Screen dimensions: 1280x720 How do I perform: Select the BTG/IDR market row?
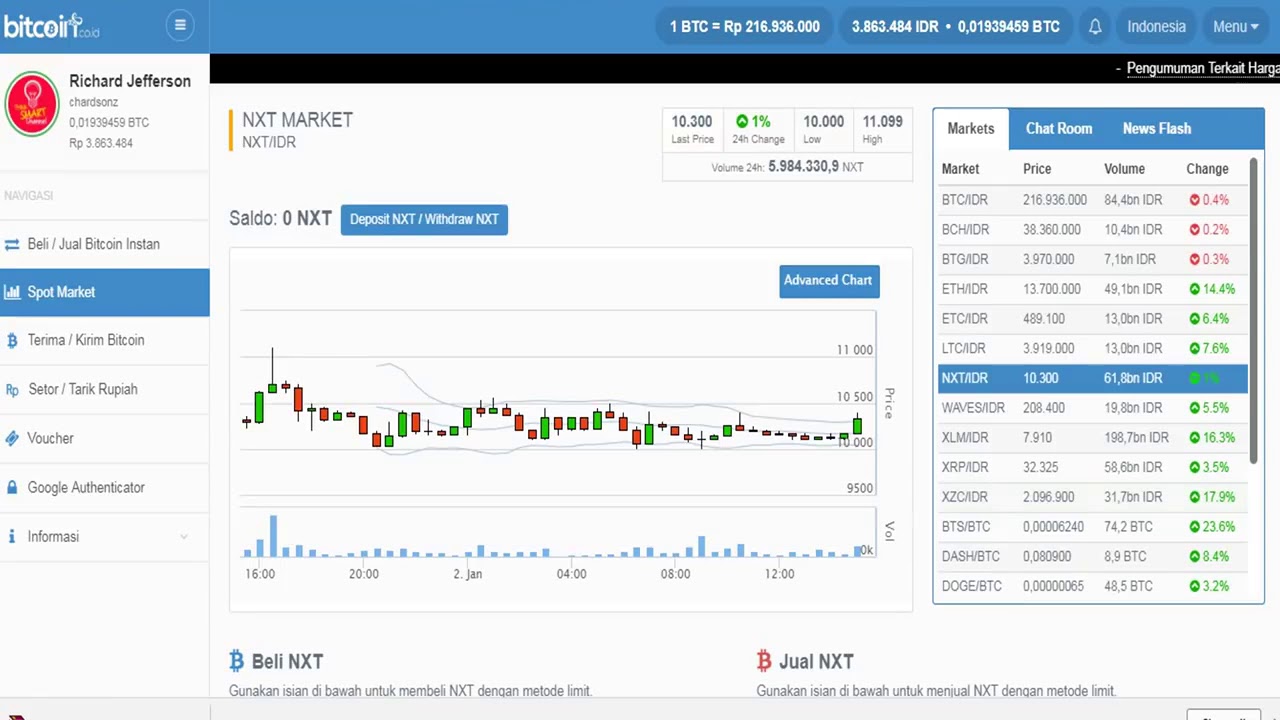point(1093,259)
